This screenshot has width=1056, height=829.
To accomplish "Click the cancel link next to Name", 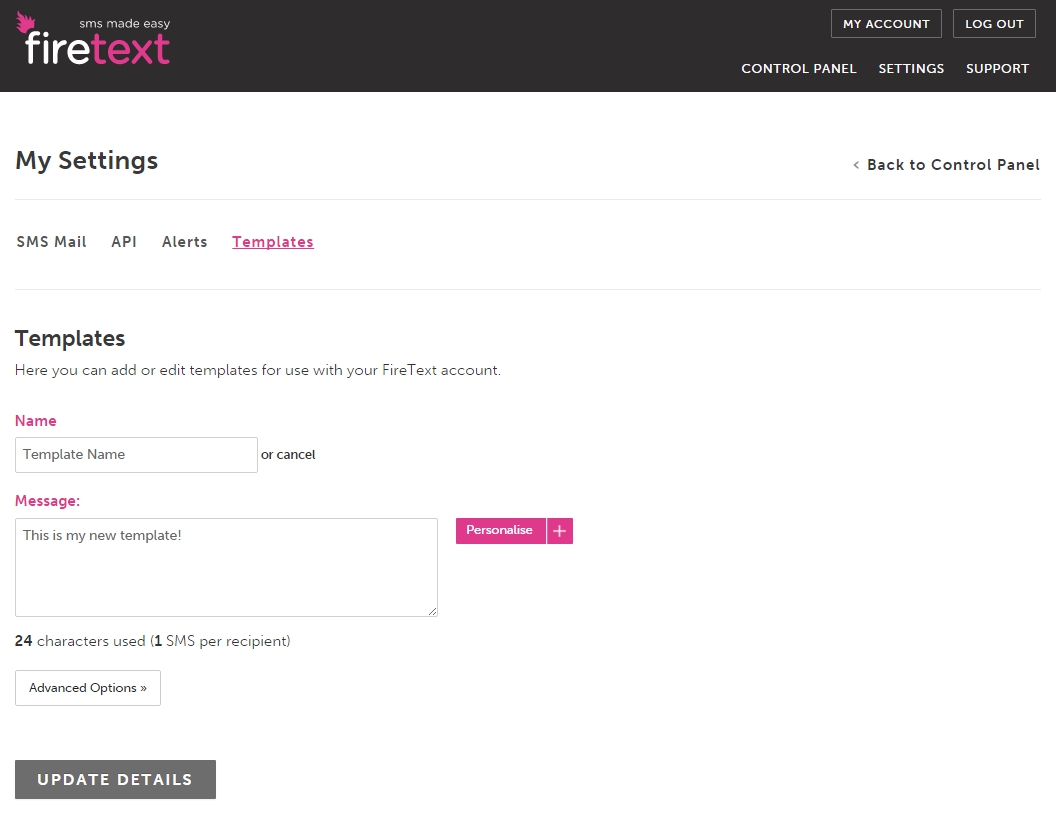I will pos(296,455).
